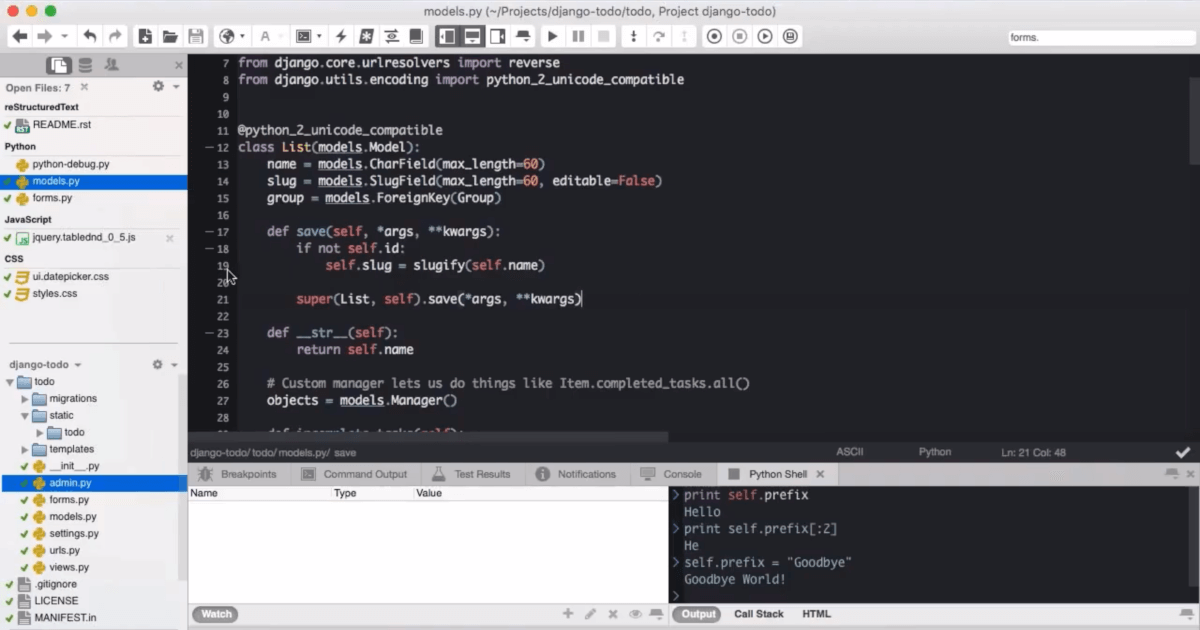Open the browser preview dropdown arrow
This screenshot has height=630, width=1200.
coord(244,36)
